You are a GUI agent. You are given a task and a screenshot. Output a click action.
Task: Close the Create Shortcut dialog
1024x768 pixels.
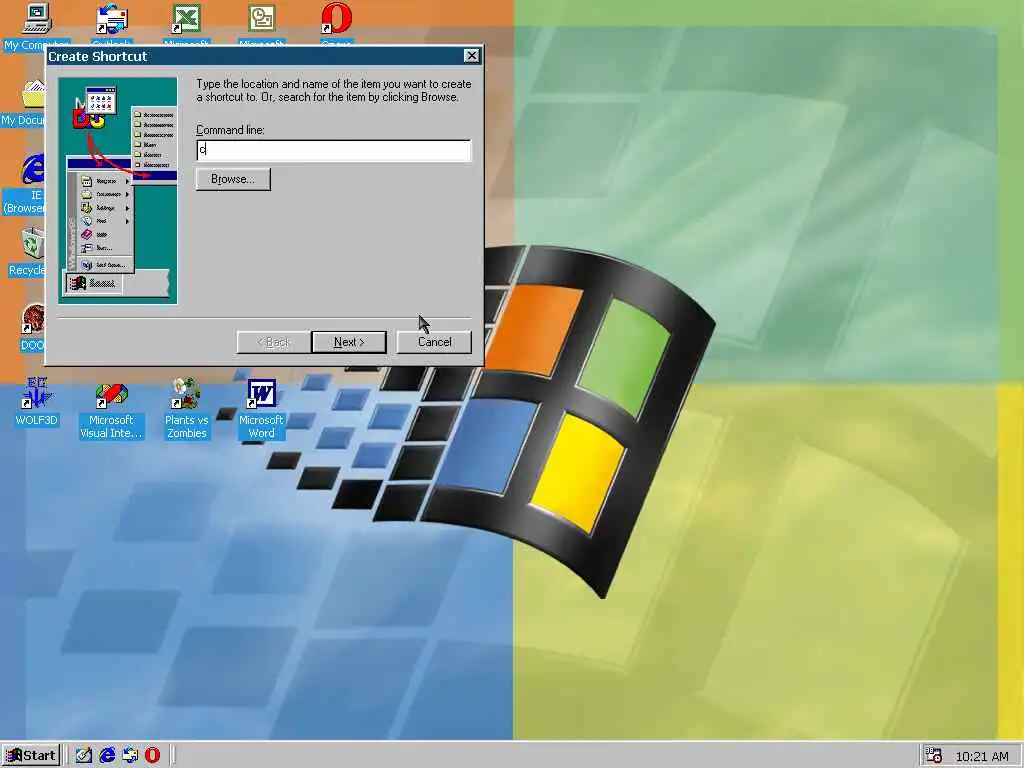(472, 56)
